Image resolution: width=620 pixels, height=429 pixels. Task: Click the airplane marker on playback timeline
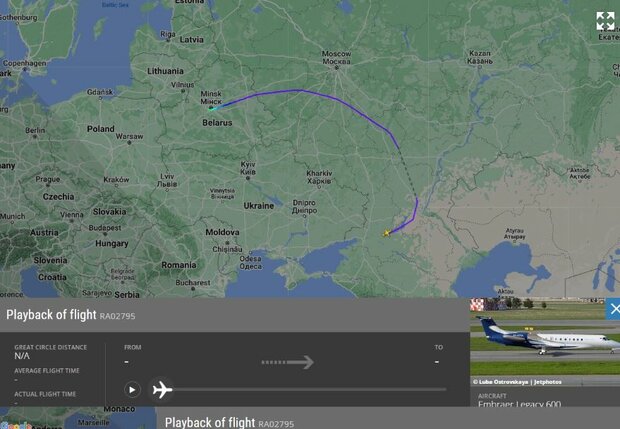162,389
